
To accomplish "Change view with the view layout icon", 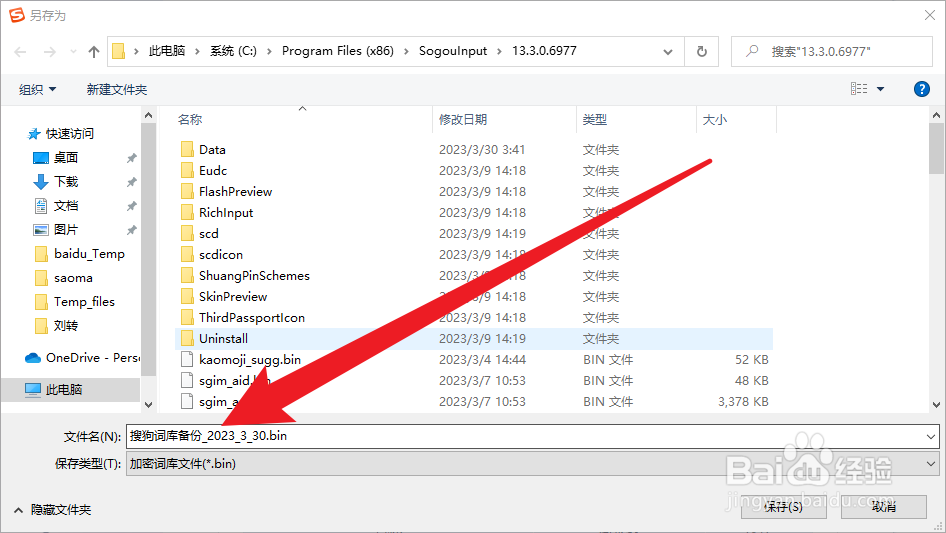I will pyautogui.click(x=859, y=89).
